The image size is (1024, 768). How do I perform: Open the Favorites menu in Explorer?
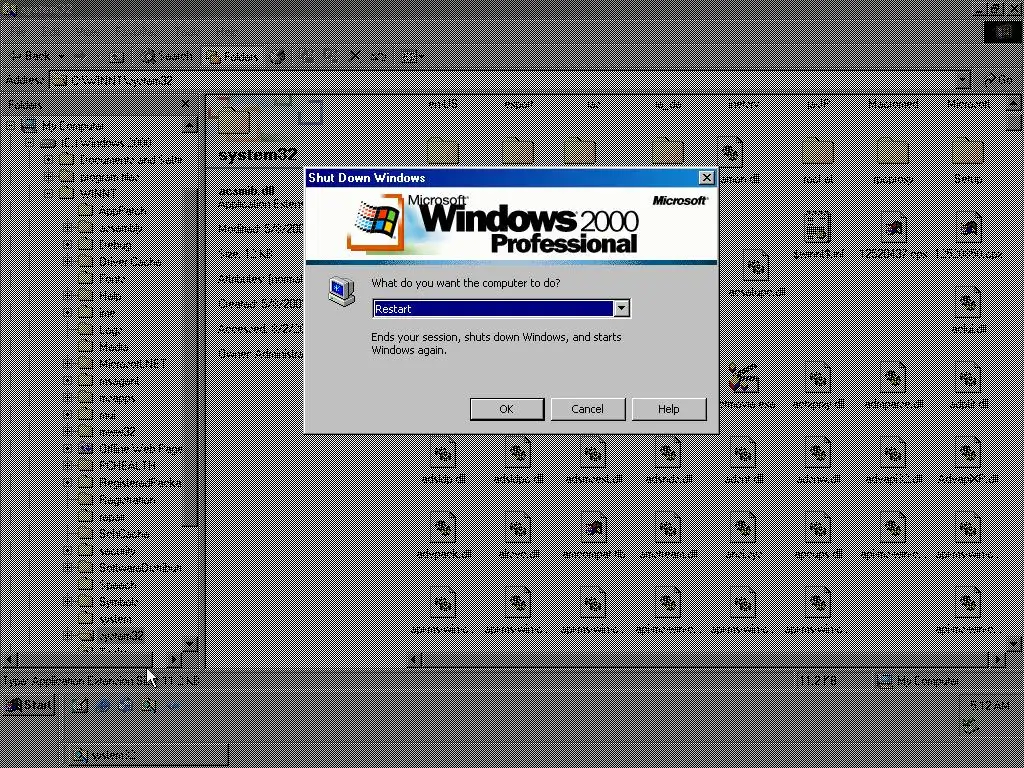[136, 31]
